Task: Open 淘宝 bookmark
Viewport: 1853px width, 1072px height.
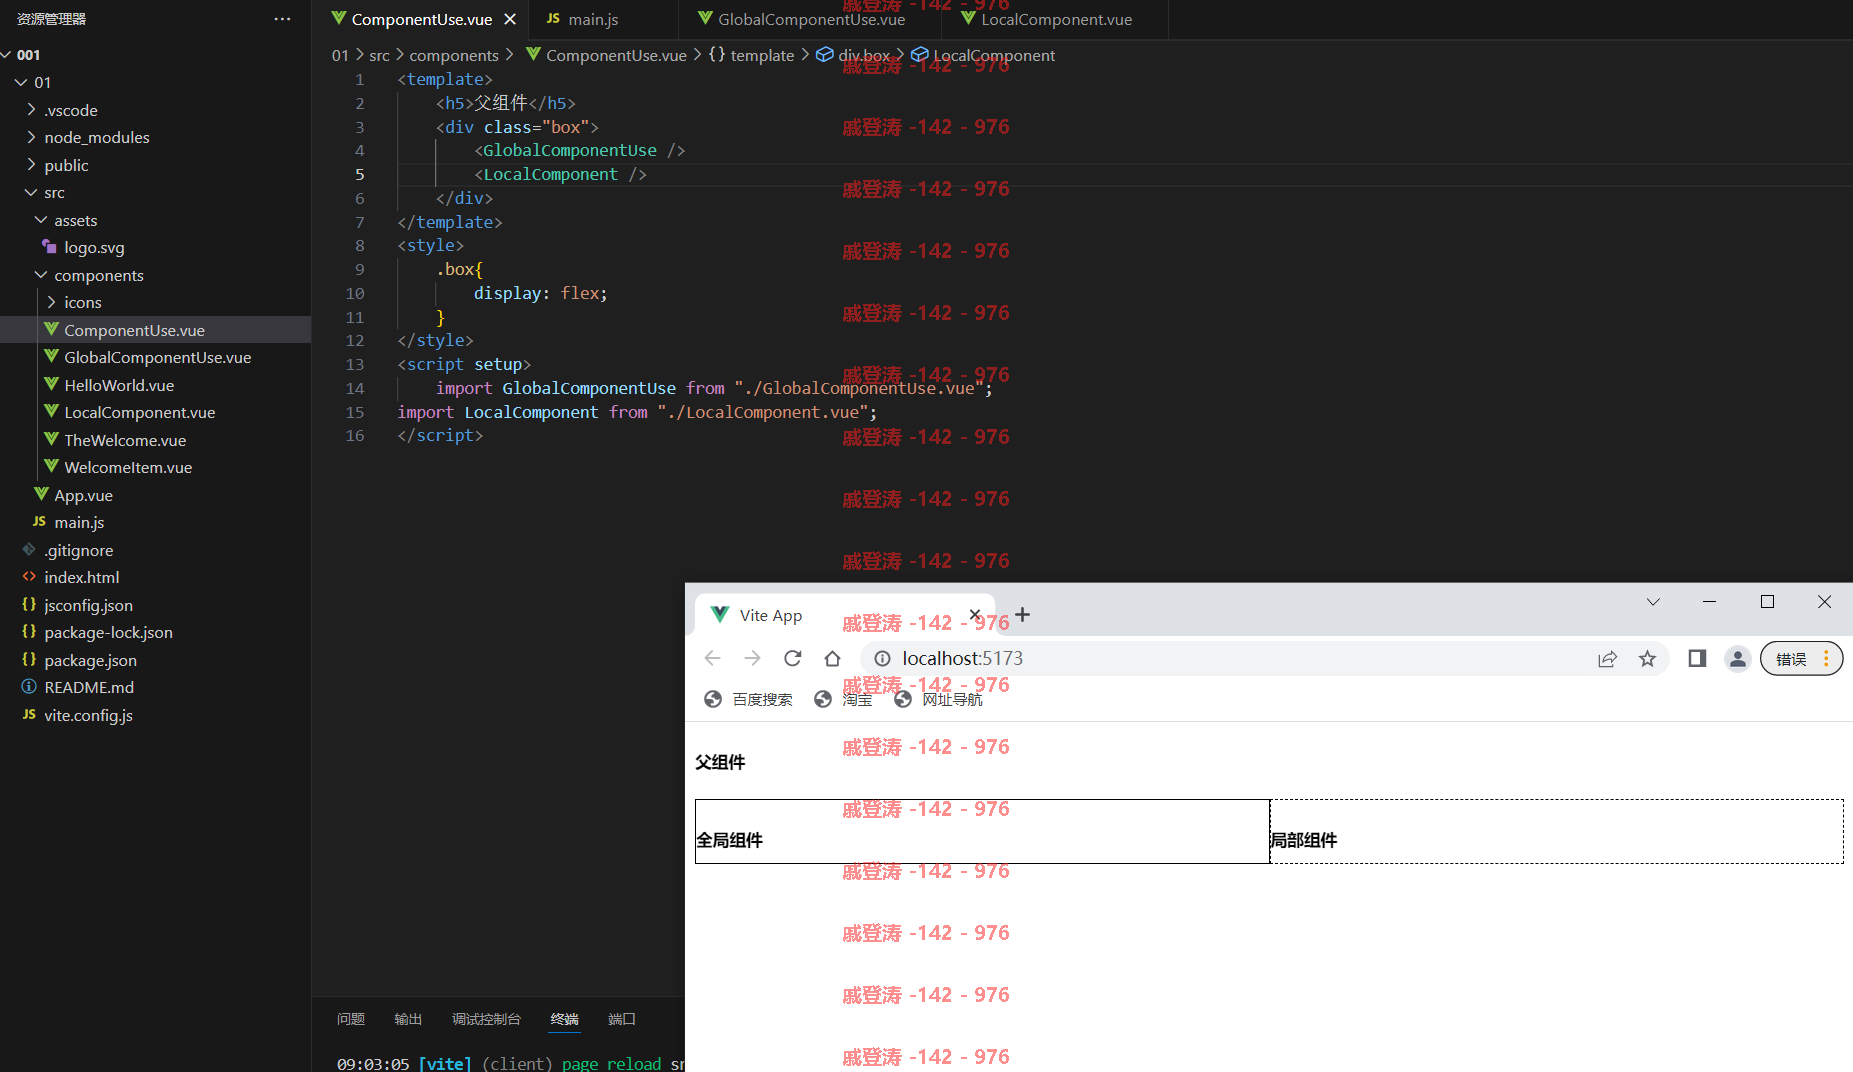Action: click(x=843, y=699)
